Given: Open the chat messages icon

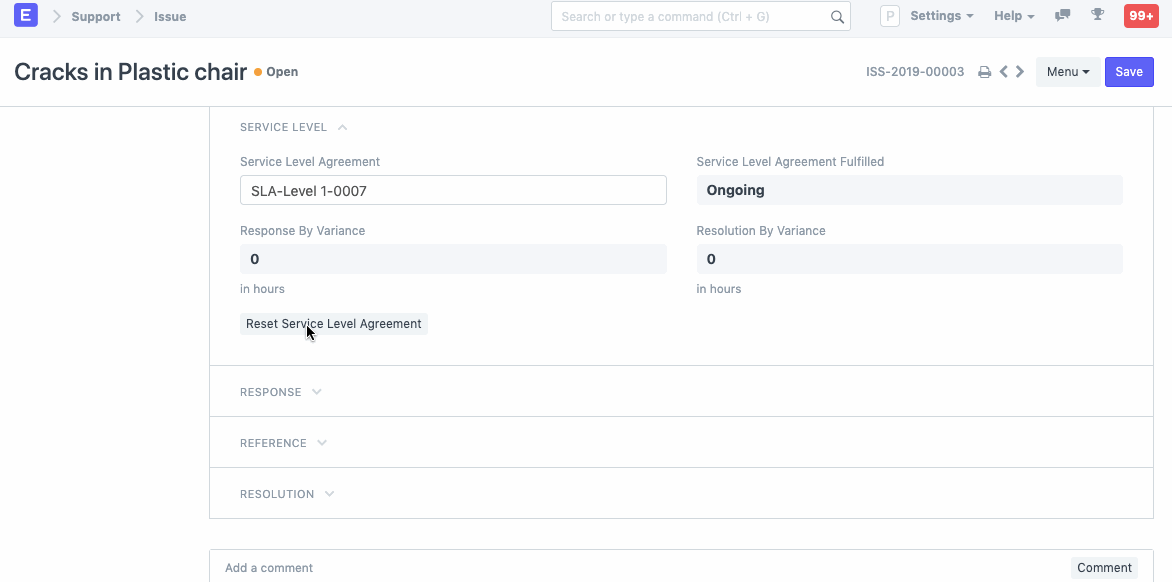Looking at the screenshot, I should click(1062, 16).
